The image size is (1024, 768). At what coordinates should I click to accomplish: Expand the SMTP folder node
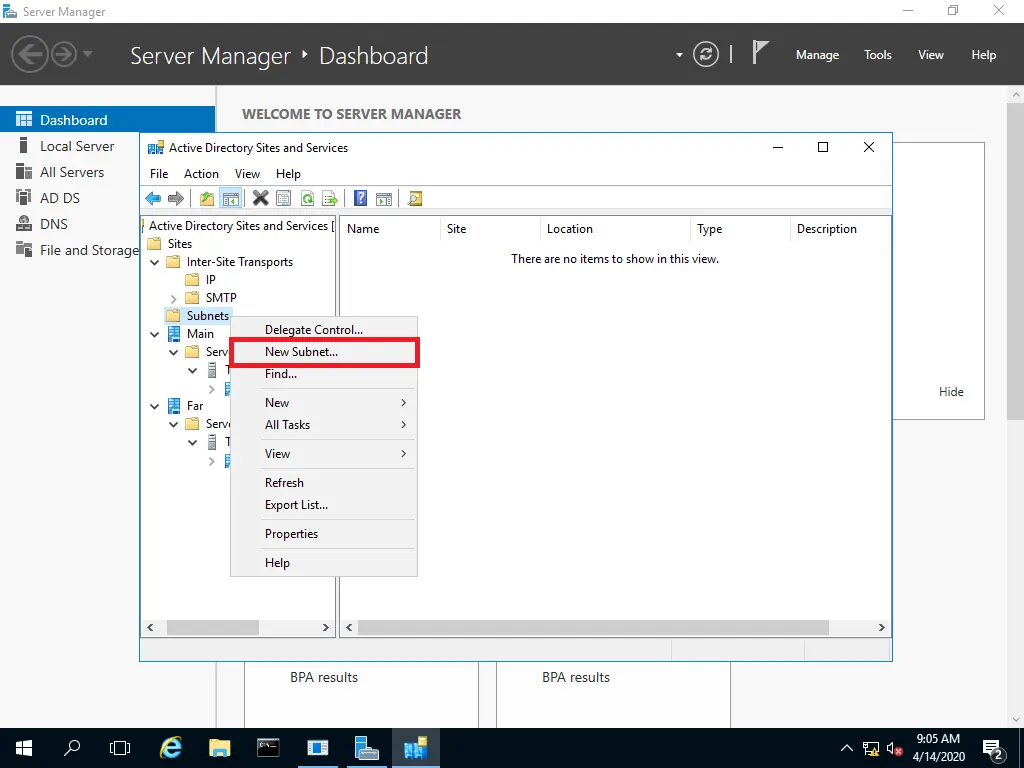[173, 298]
